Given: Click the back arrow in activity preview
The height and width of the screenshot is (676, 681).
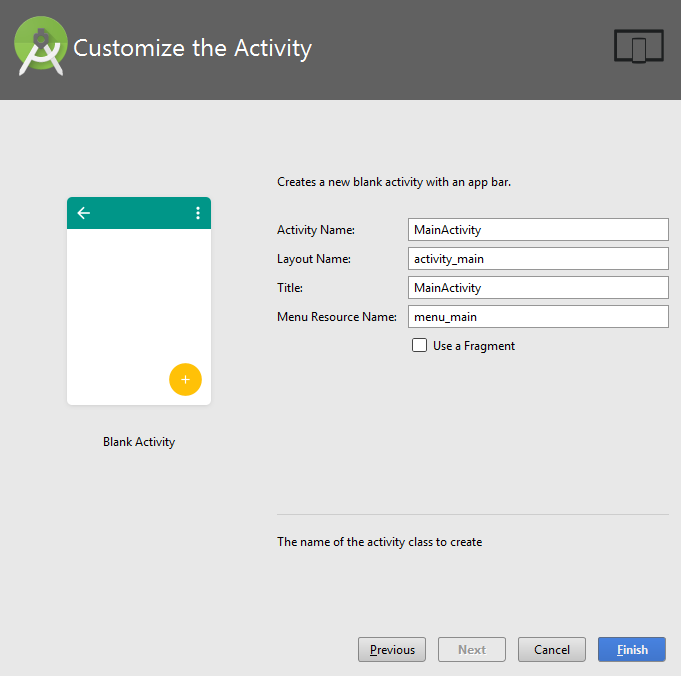Looking at the screenshot, I should (x=83, y=213).
